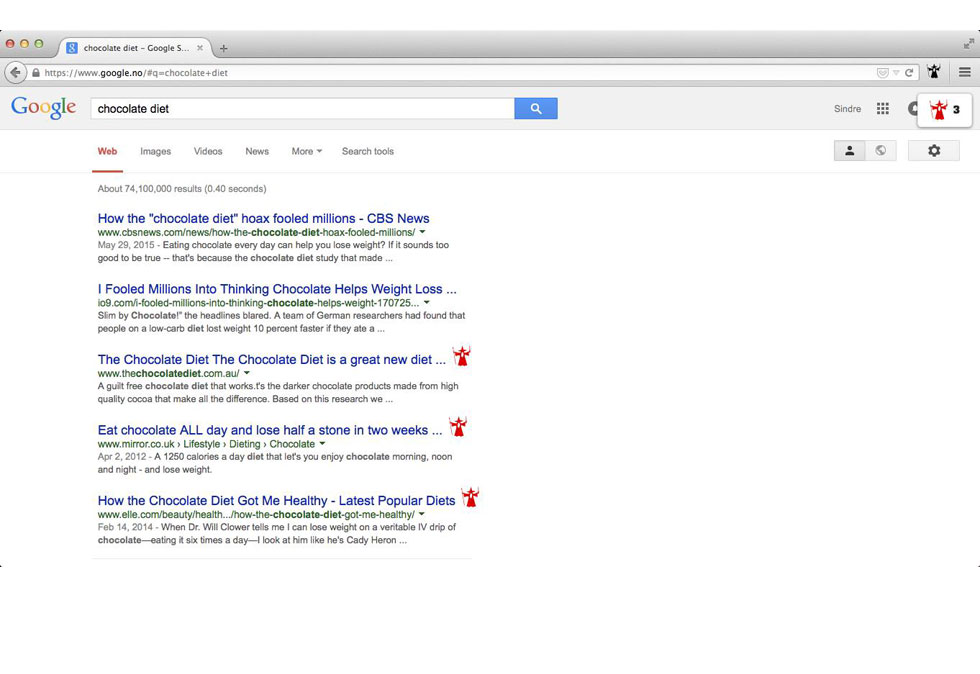Expand dropdown arrow next to io9.com URL

point(426,303)
